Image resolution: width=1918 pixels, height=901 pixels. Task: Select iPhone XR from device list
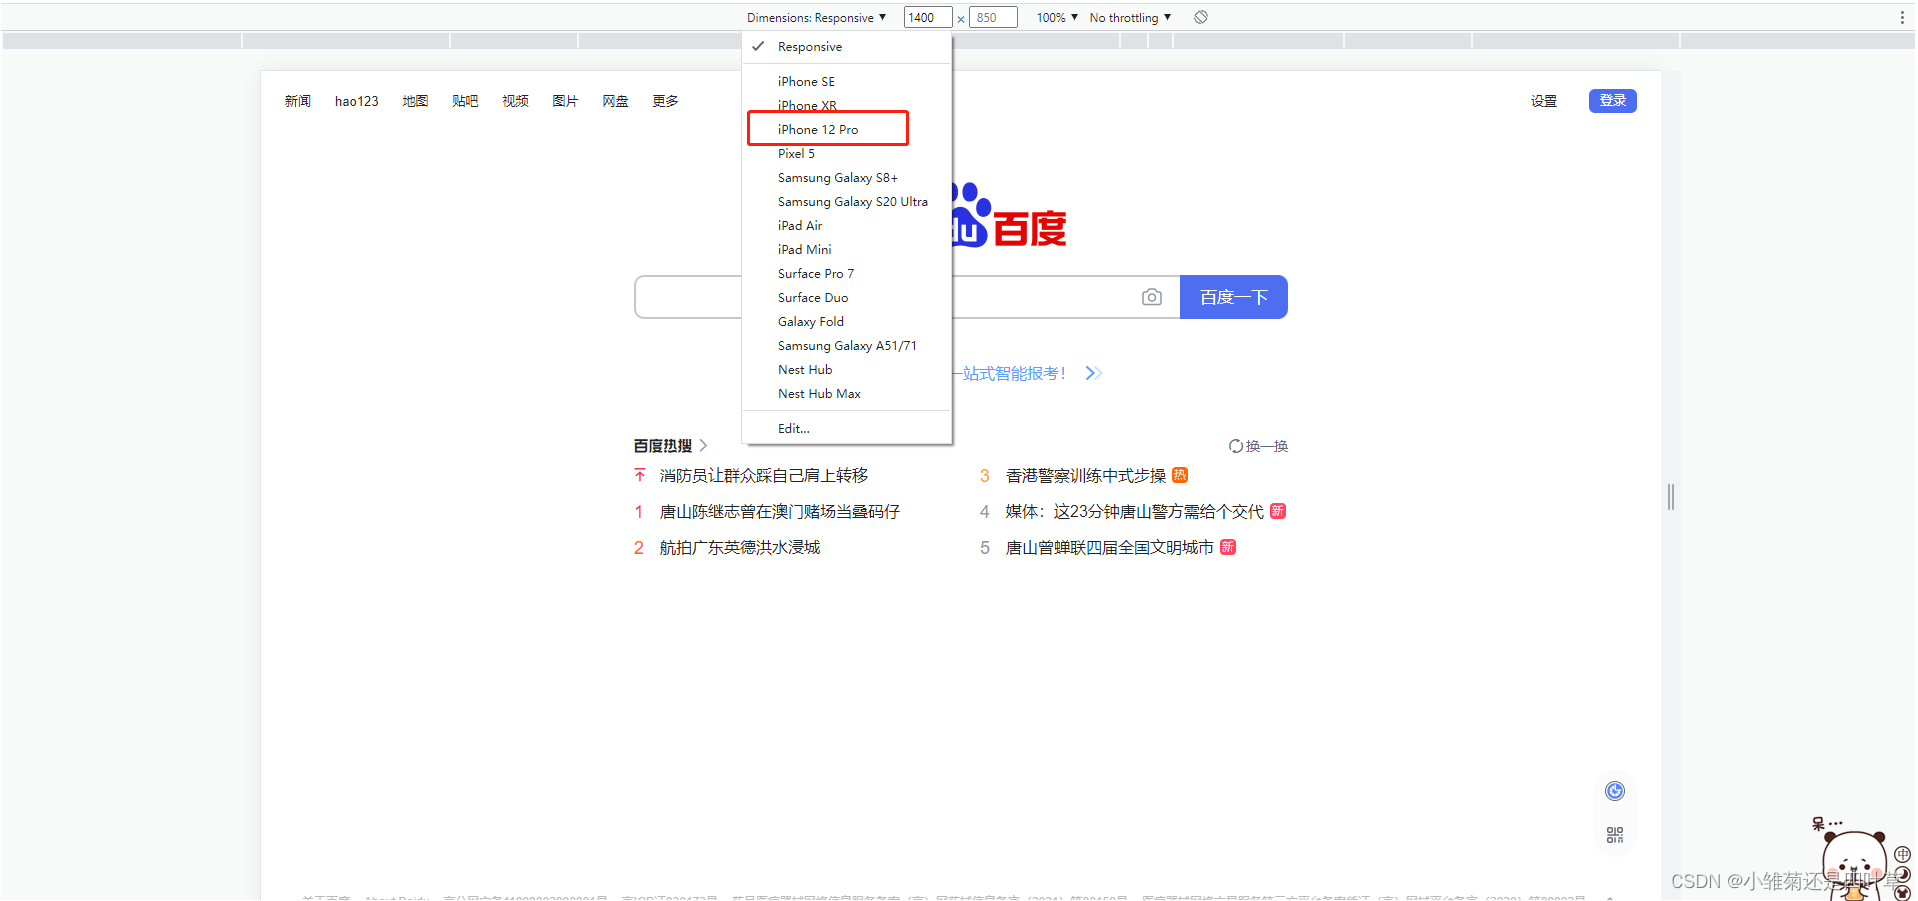click(847, 105)
